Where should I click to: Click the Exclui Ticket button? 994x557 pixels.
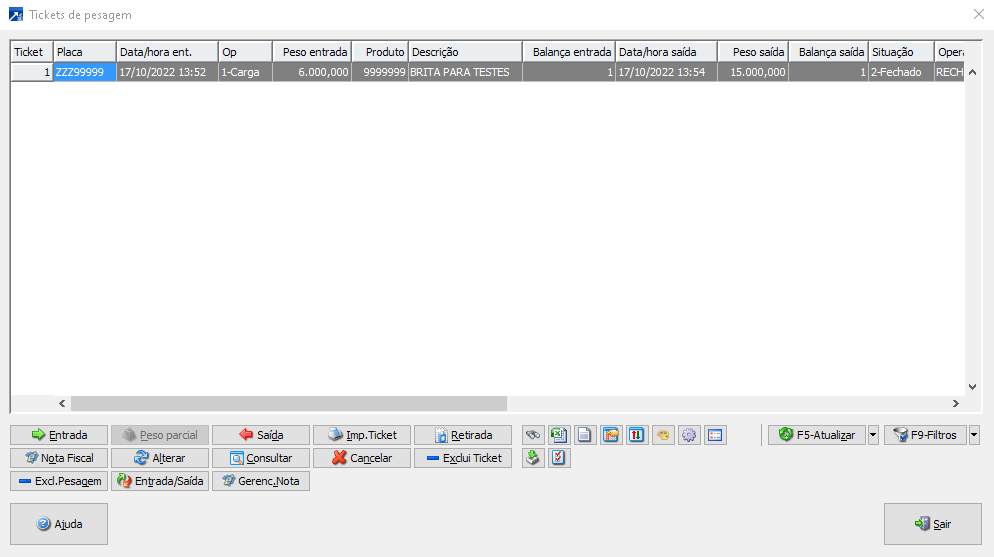(463, 458)
